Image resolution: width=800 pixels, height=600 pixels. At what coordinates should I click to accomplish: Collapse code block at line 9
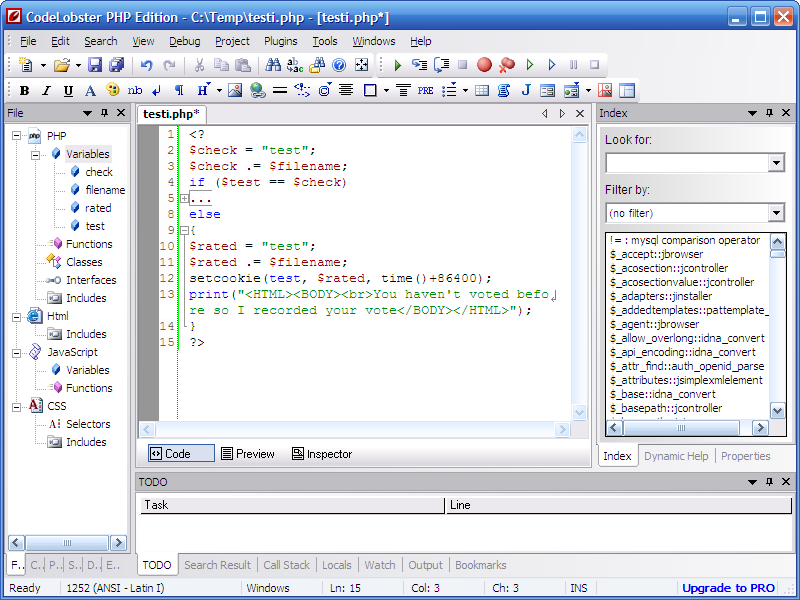pos(184,231)
